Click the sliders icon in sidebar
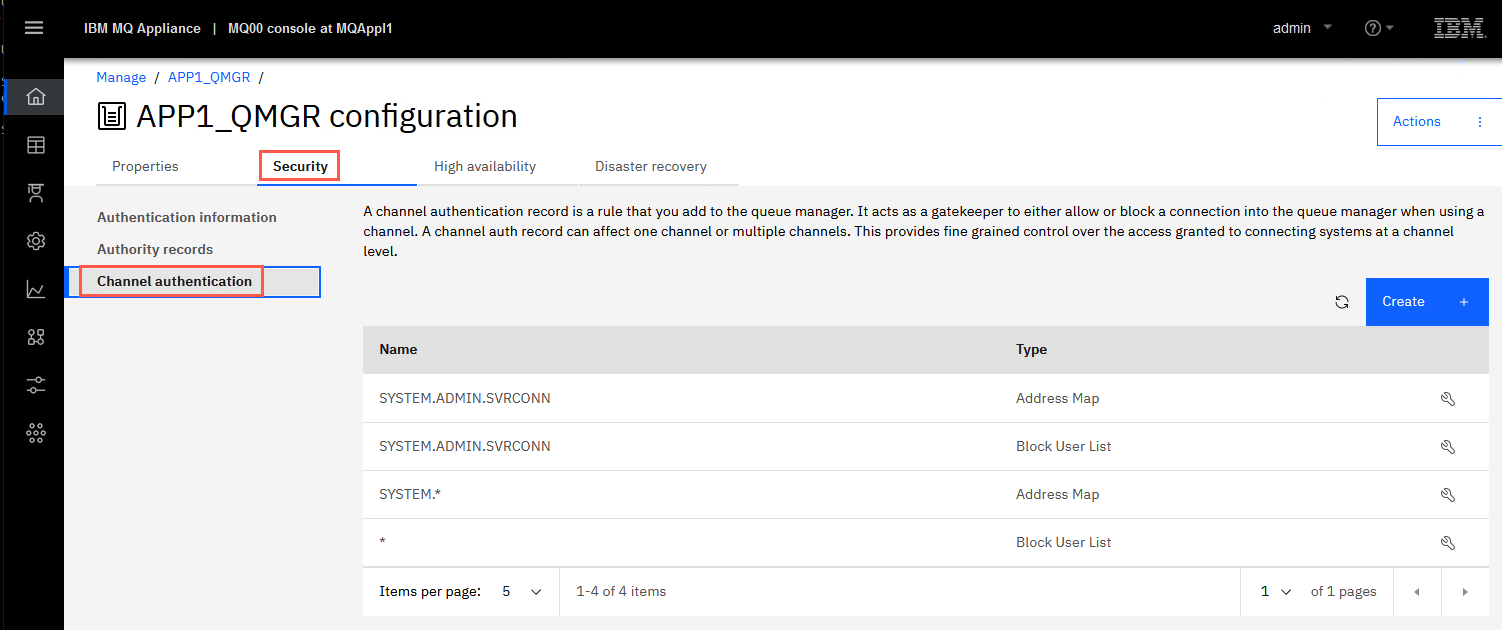1502x630 pixels. pos(36,385)
